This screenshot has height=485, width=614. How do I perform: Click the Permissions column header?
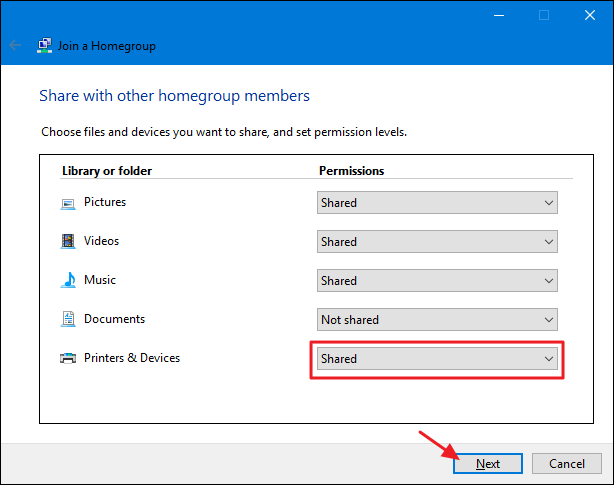[351, 171]
